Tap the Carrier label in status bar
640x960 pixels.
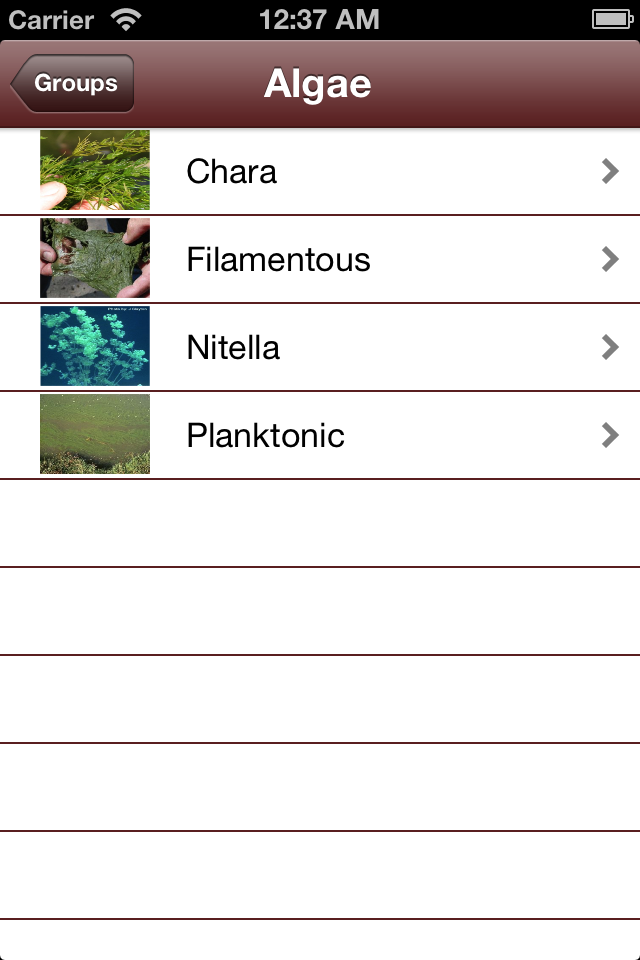(51, 19)
